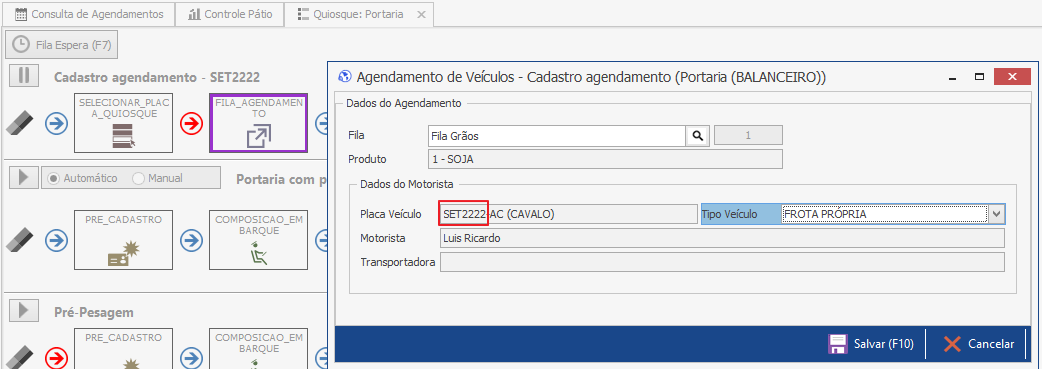Select the Manual radio option
This screenshot has height=369, width=1042.
pyautogui.click(x=157, y=178)
